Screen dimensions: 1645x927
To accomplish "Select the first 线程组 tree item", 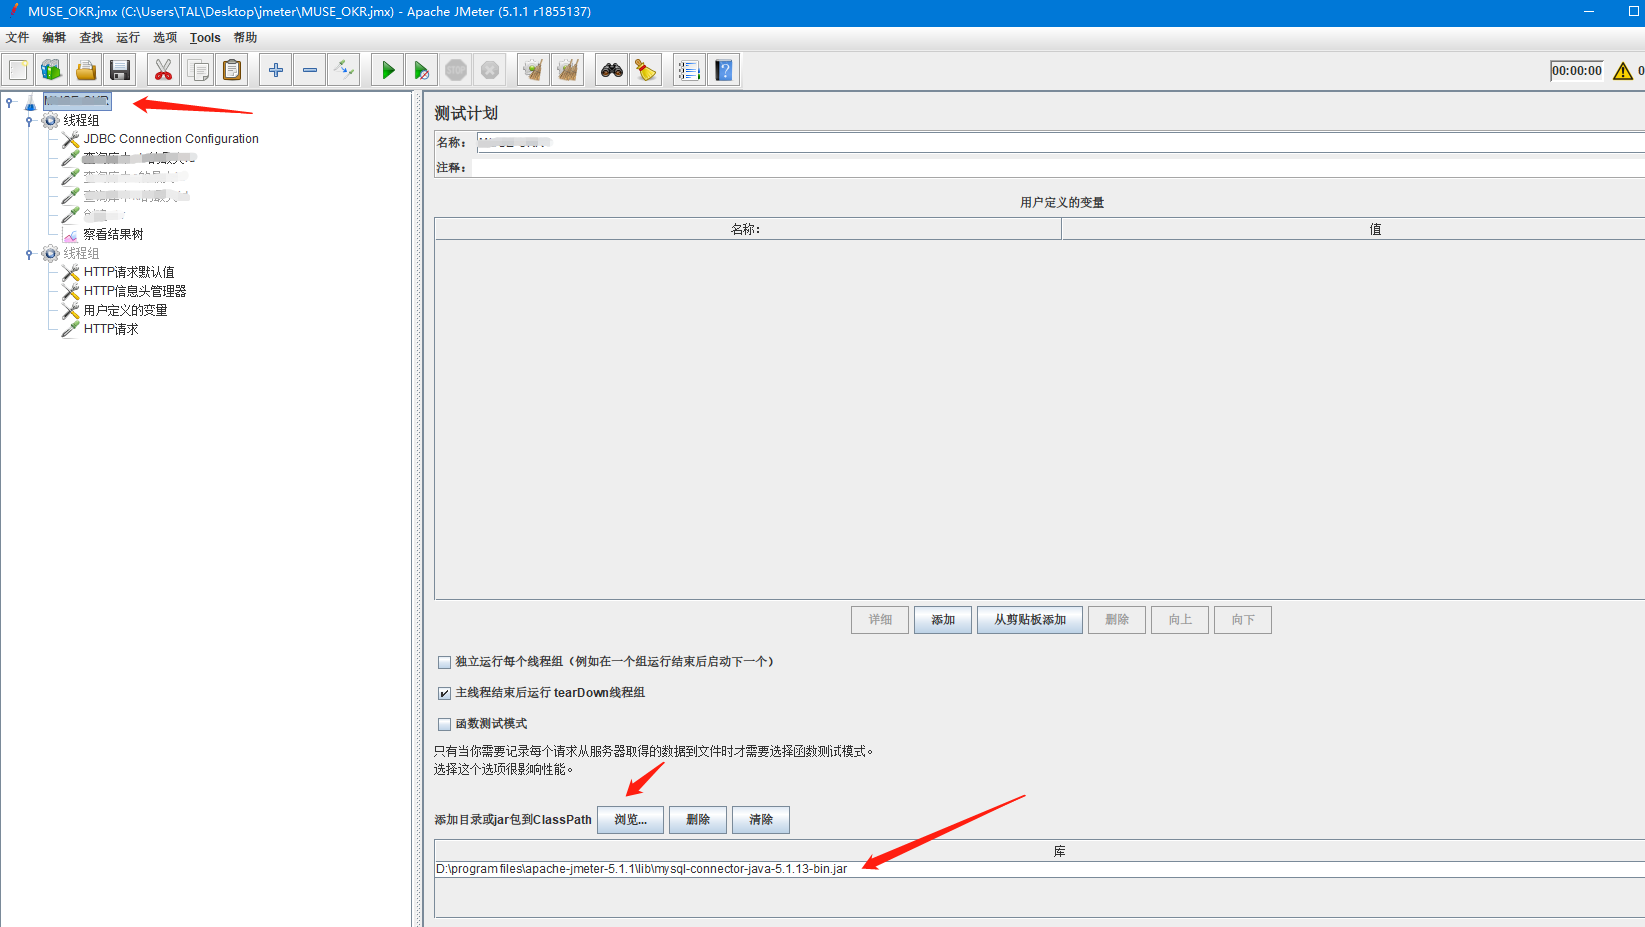I will (x=81, y=120).
